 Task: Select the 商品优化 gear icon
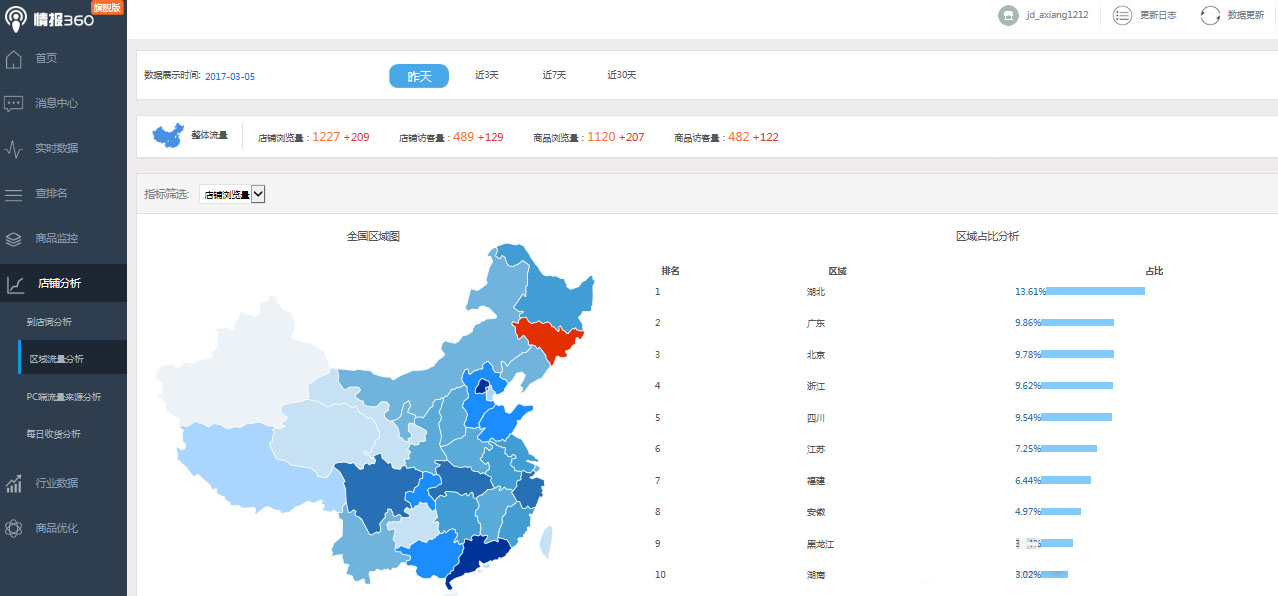point(14,528)
